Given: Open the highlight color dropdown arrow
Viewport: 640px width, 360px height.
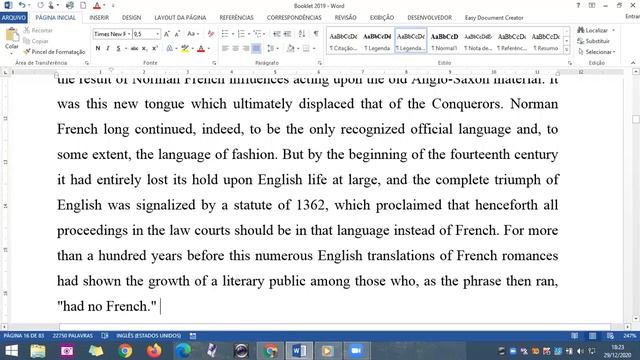Looking at the screenshot, I should click(x=193, y=49).
